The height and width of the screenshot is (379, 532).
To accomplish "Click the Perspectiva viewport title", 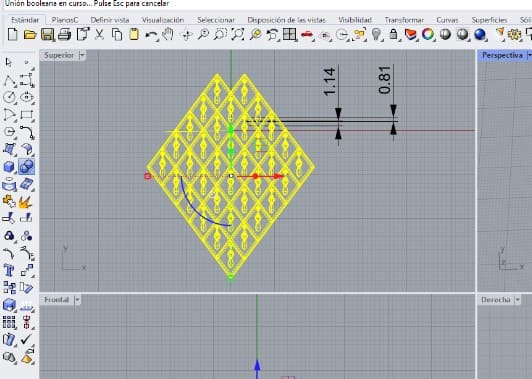I will [x=502, y=55].
